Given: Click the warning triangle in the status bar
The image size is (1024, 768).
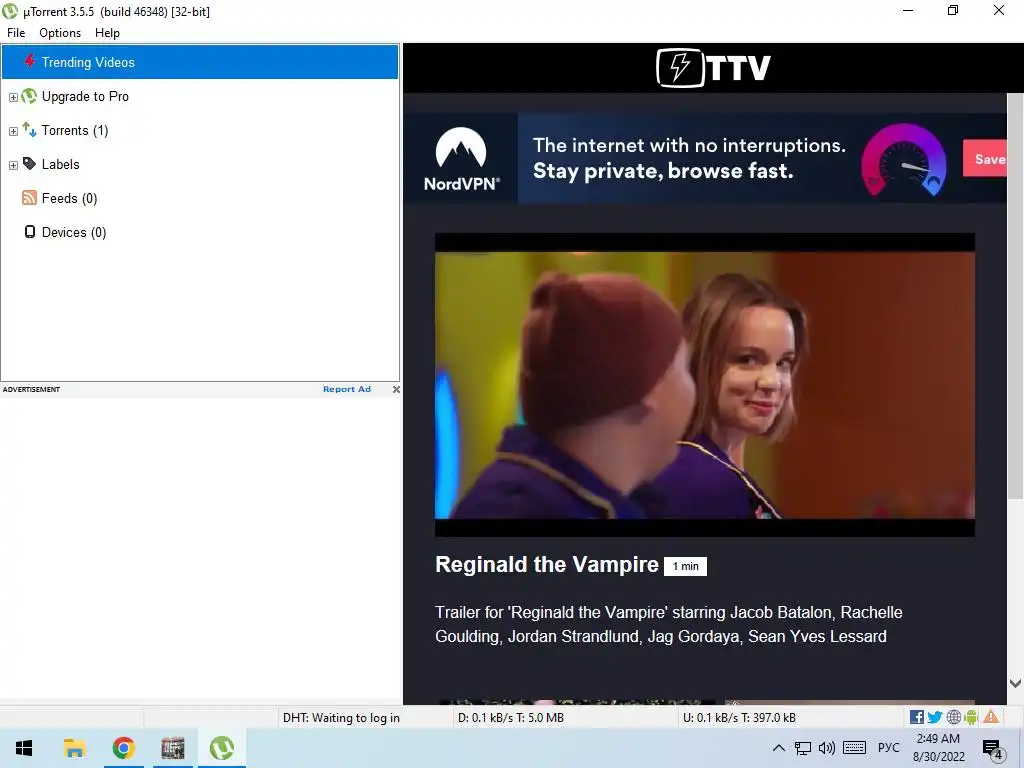Looking at the screenshot, I should 991,716.
